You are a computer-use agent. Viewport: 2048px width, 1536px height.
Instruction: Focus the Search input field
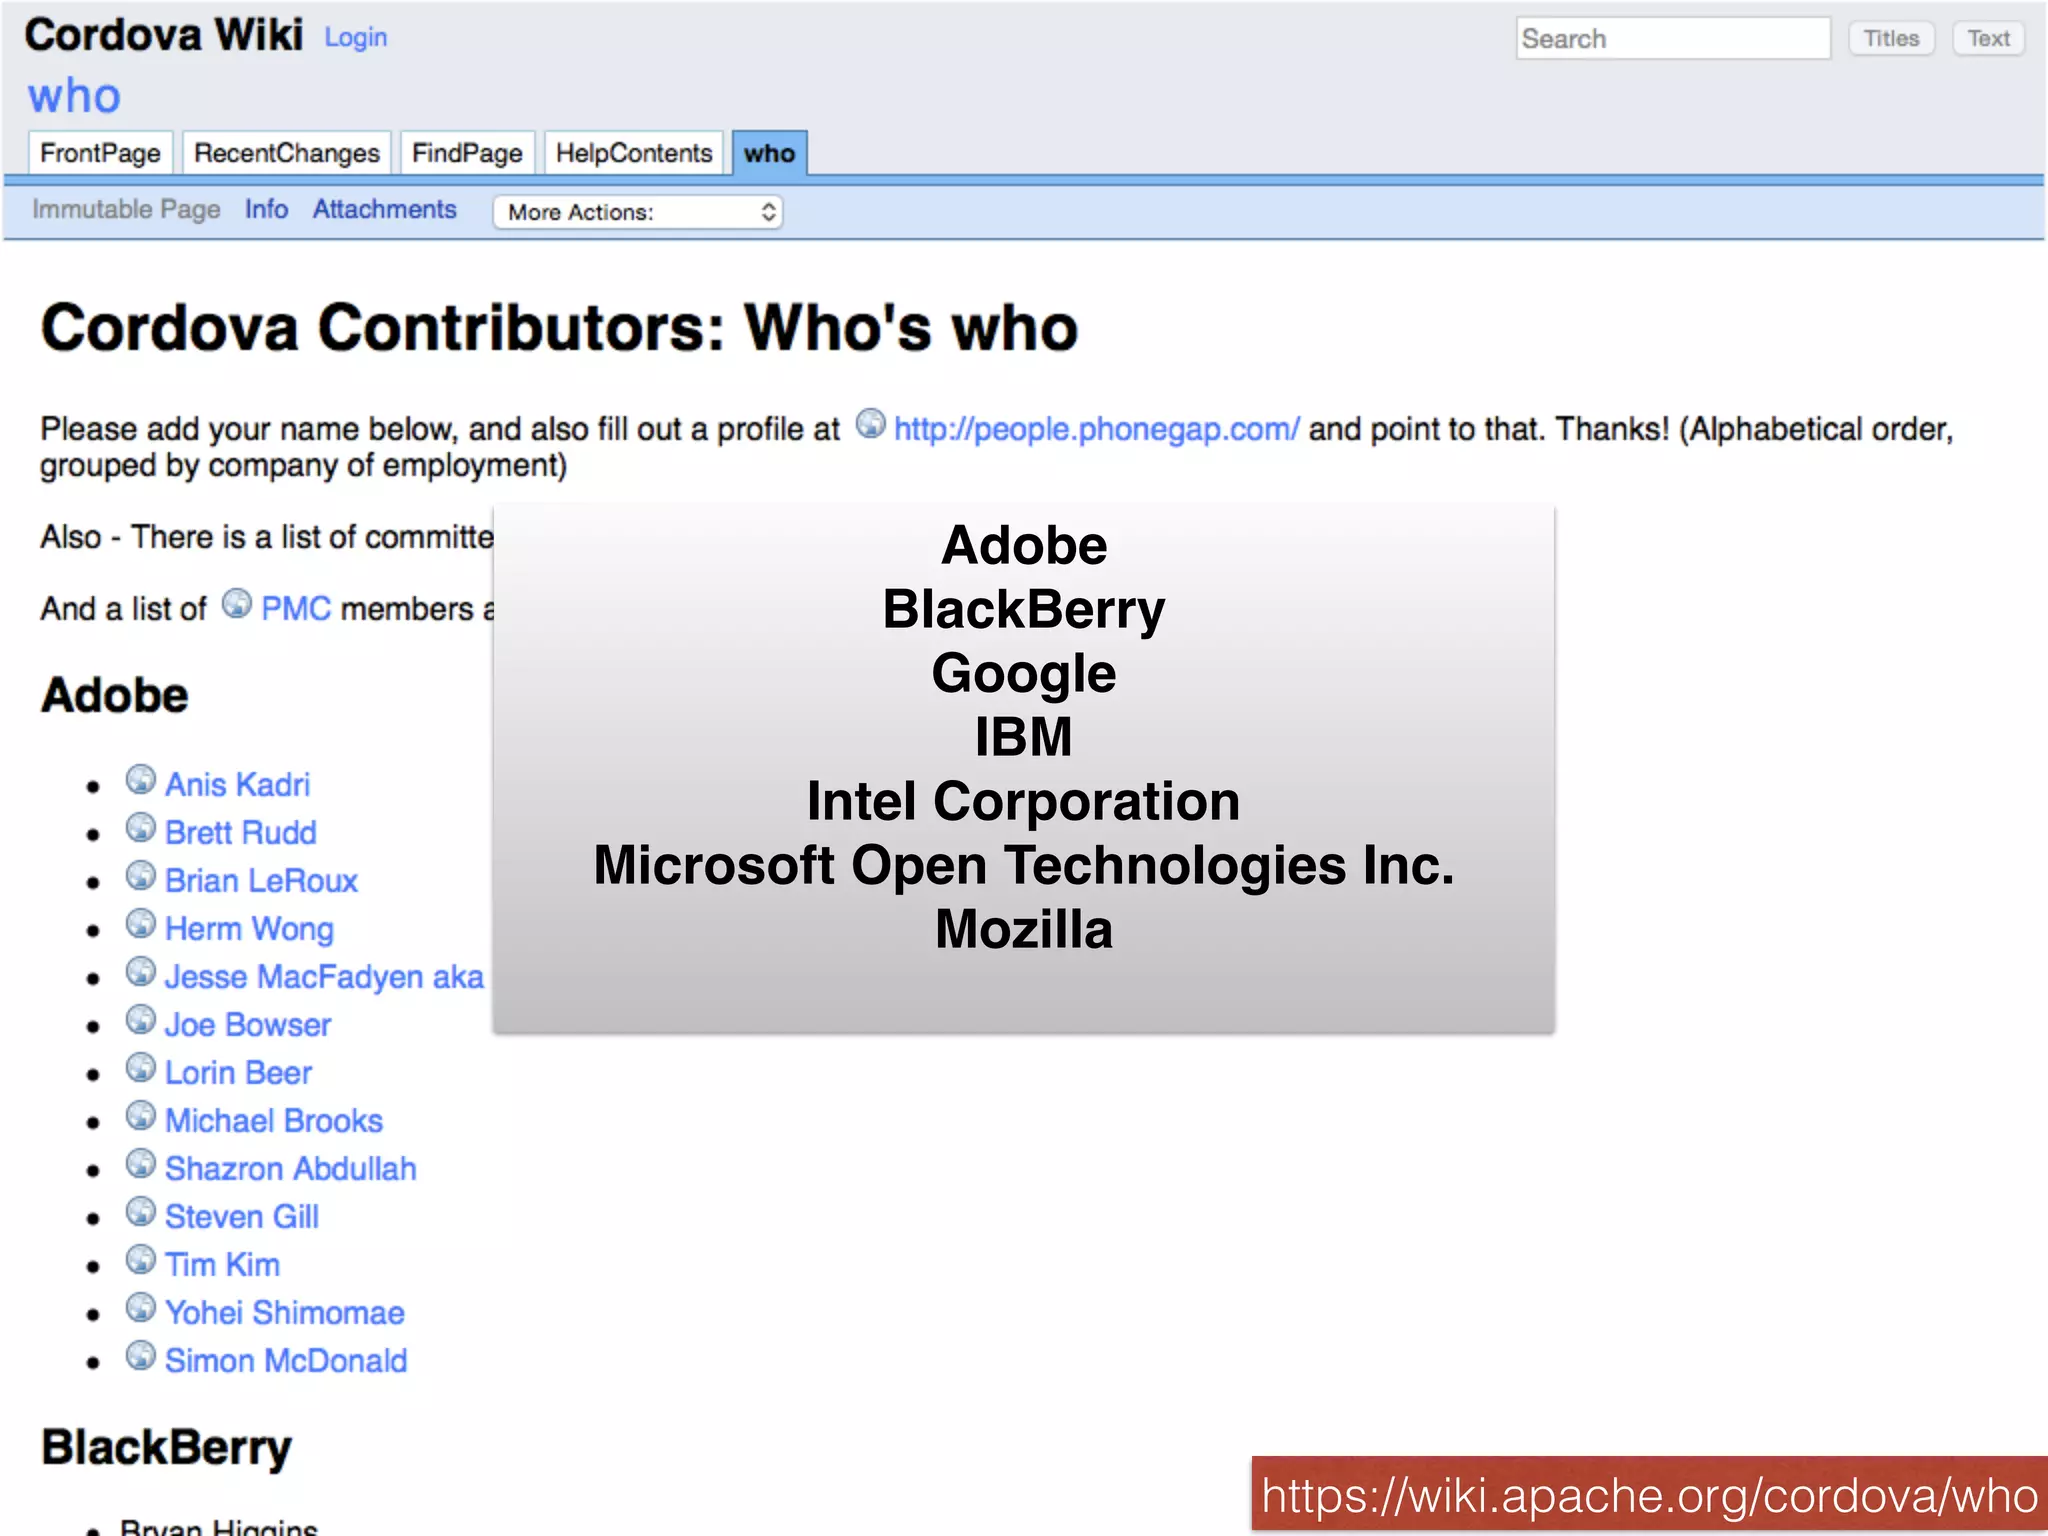[x=1673, y=38]
